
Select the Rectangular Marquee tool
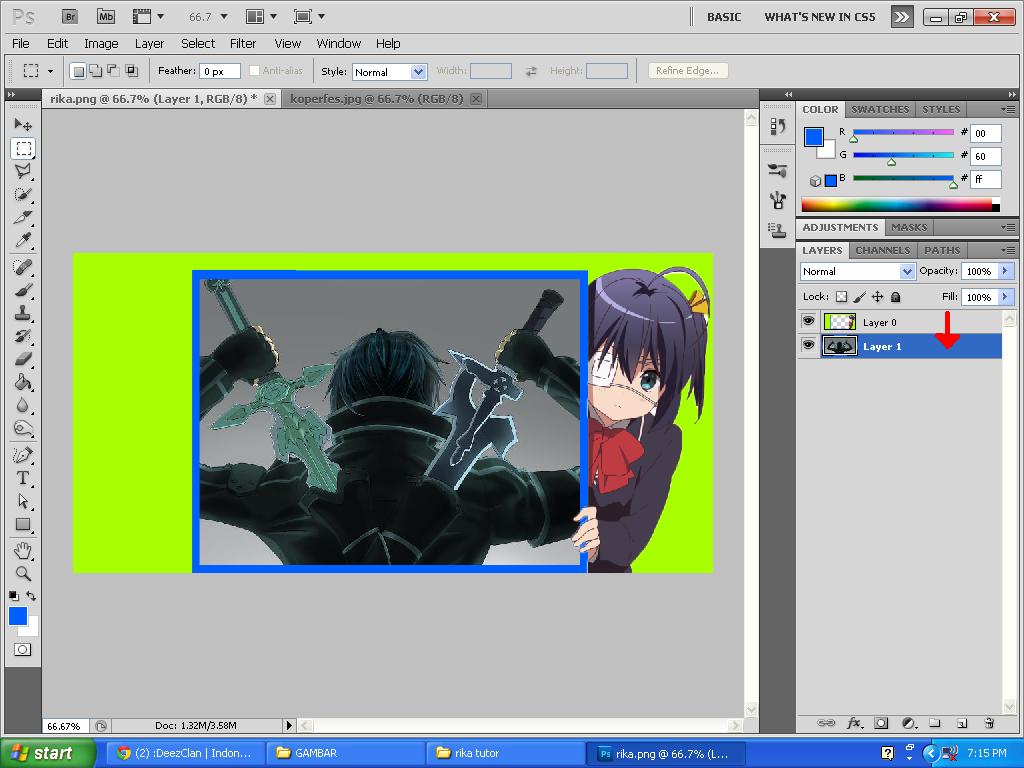click(23, 148)
